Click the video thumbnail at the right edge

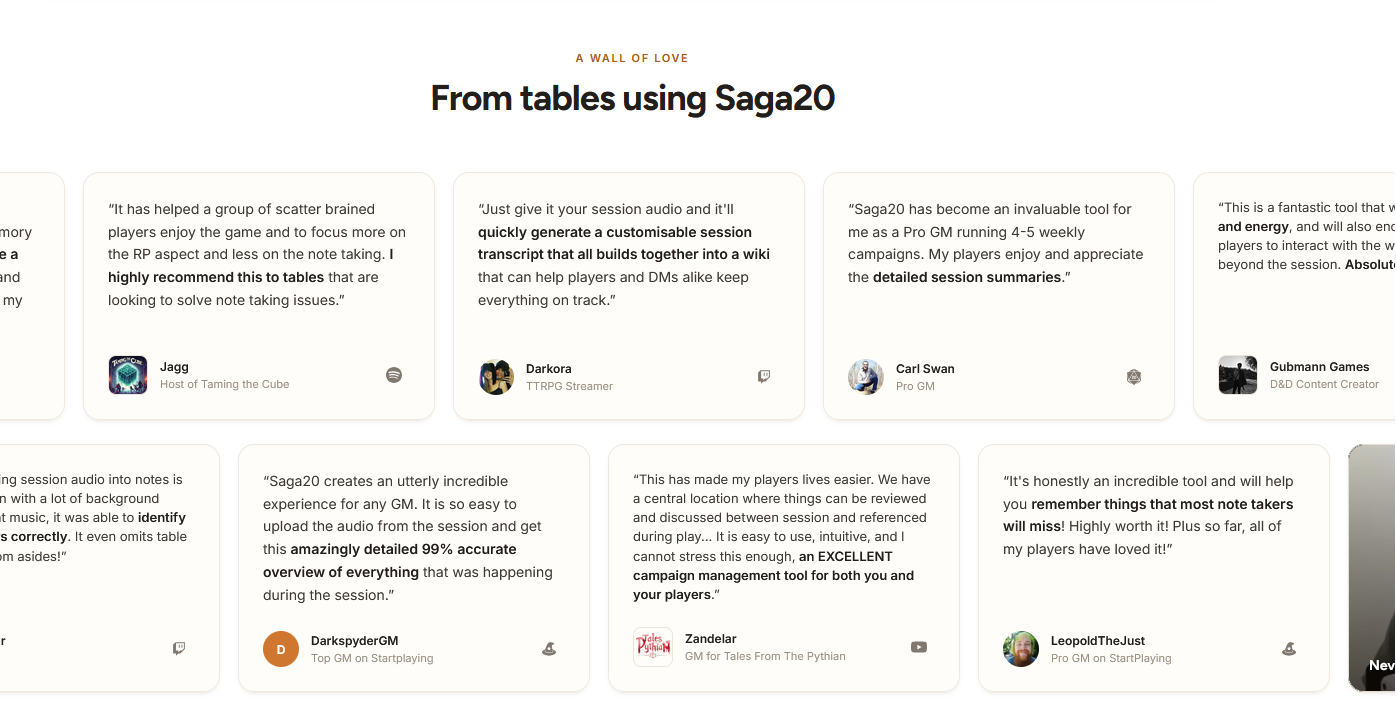pyautogui.click(x=1372, y=568)
